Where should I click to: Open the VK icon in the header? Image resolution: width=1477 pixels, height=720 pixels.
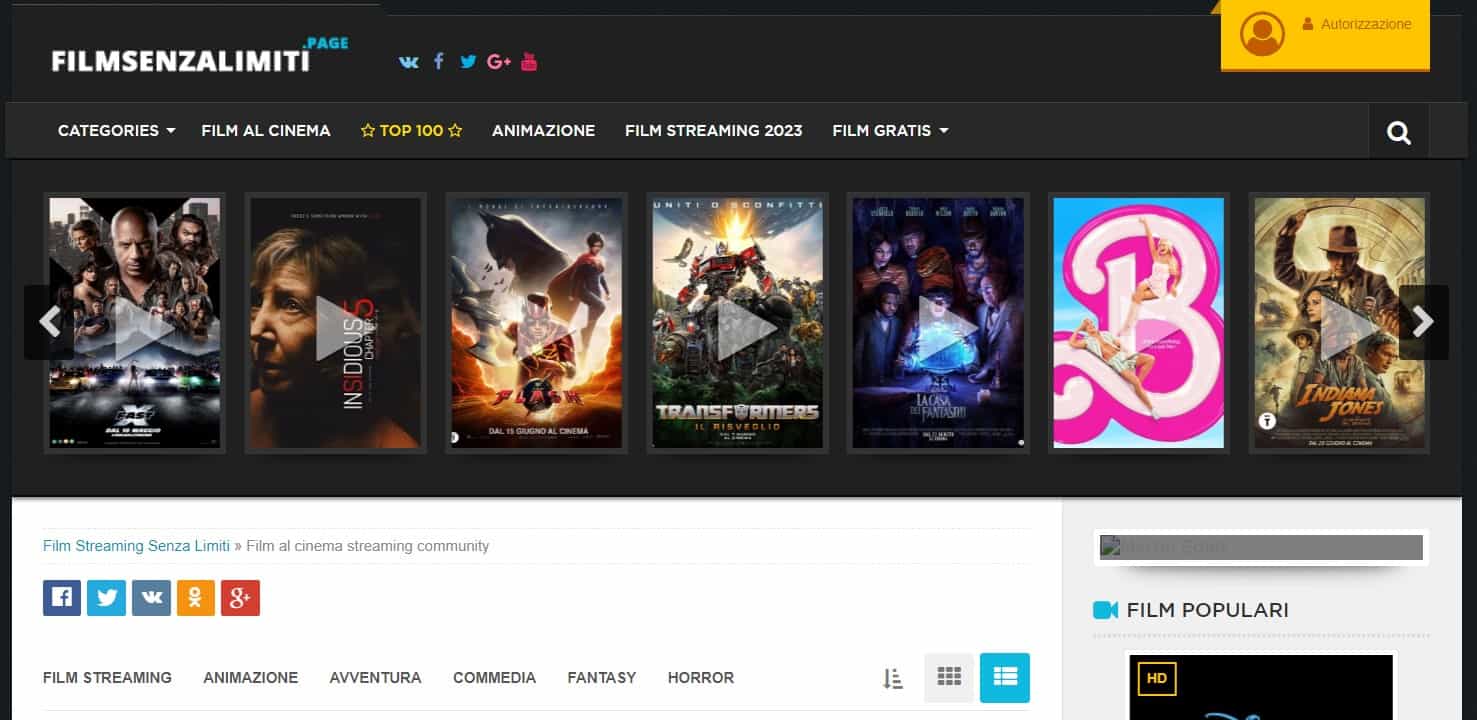408,62
